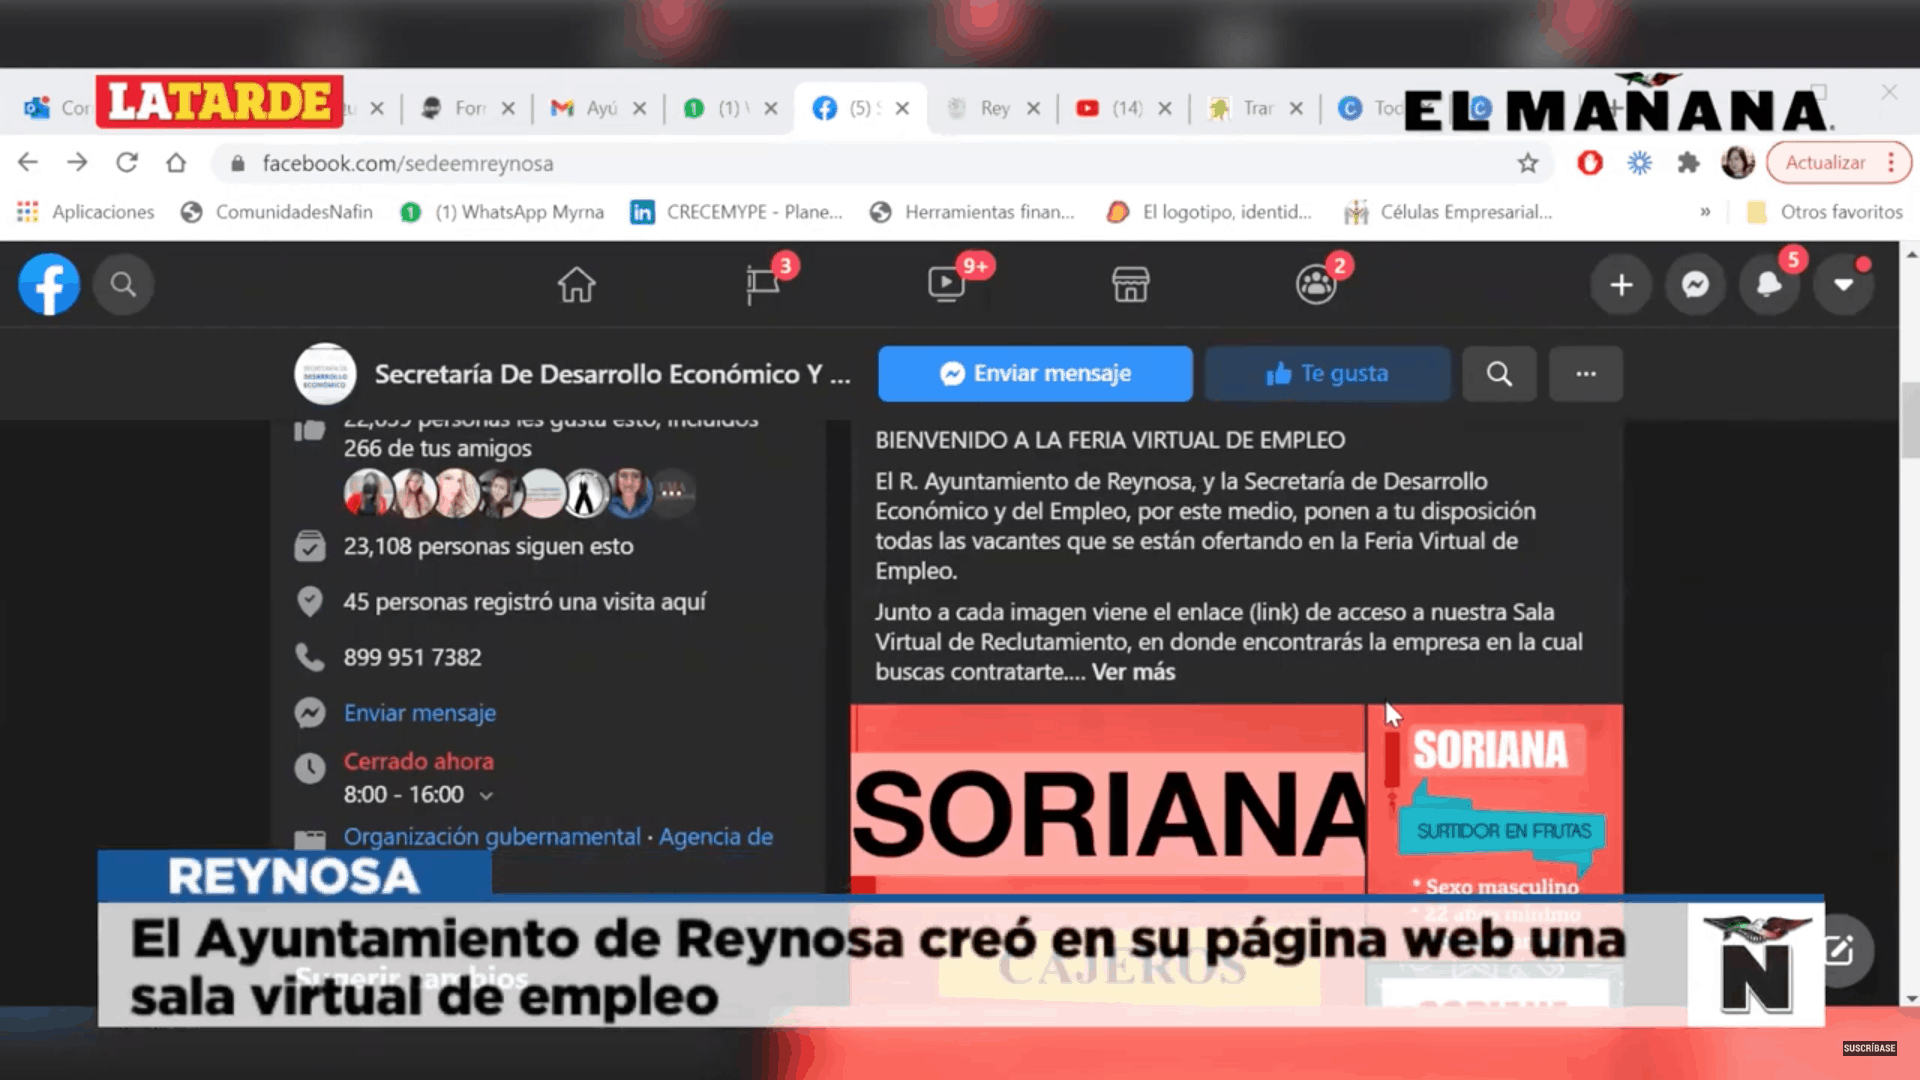The width and height of the screenshot is (1920, 1080).
Task: Reload the page with refresh icon
Action: tap(126, 162)
